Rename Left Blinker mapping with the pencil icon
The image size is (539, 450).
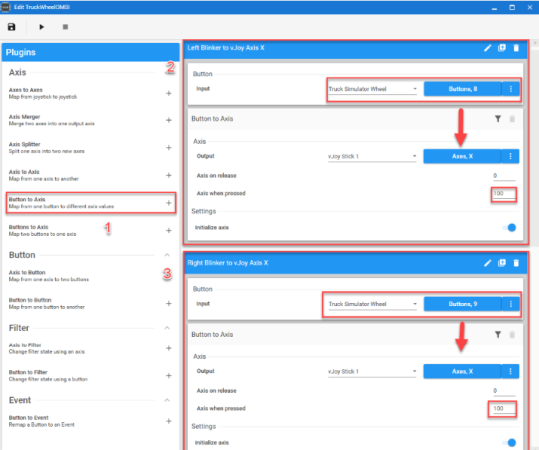tap(487, 48)
